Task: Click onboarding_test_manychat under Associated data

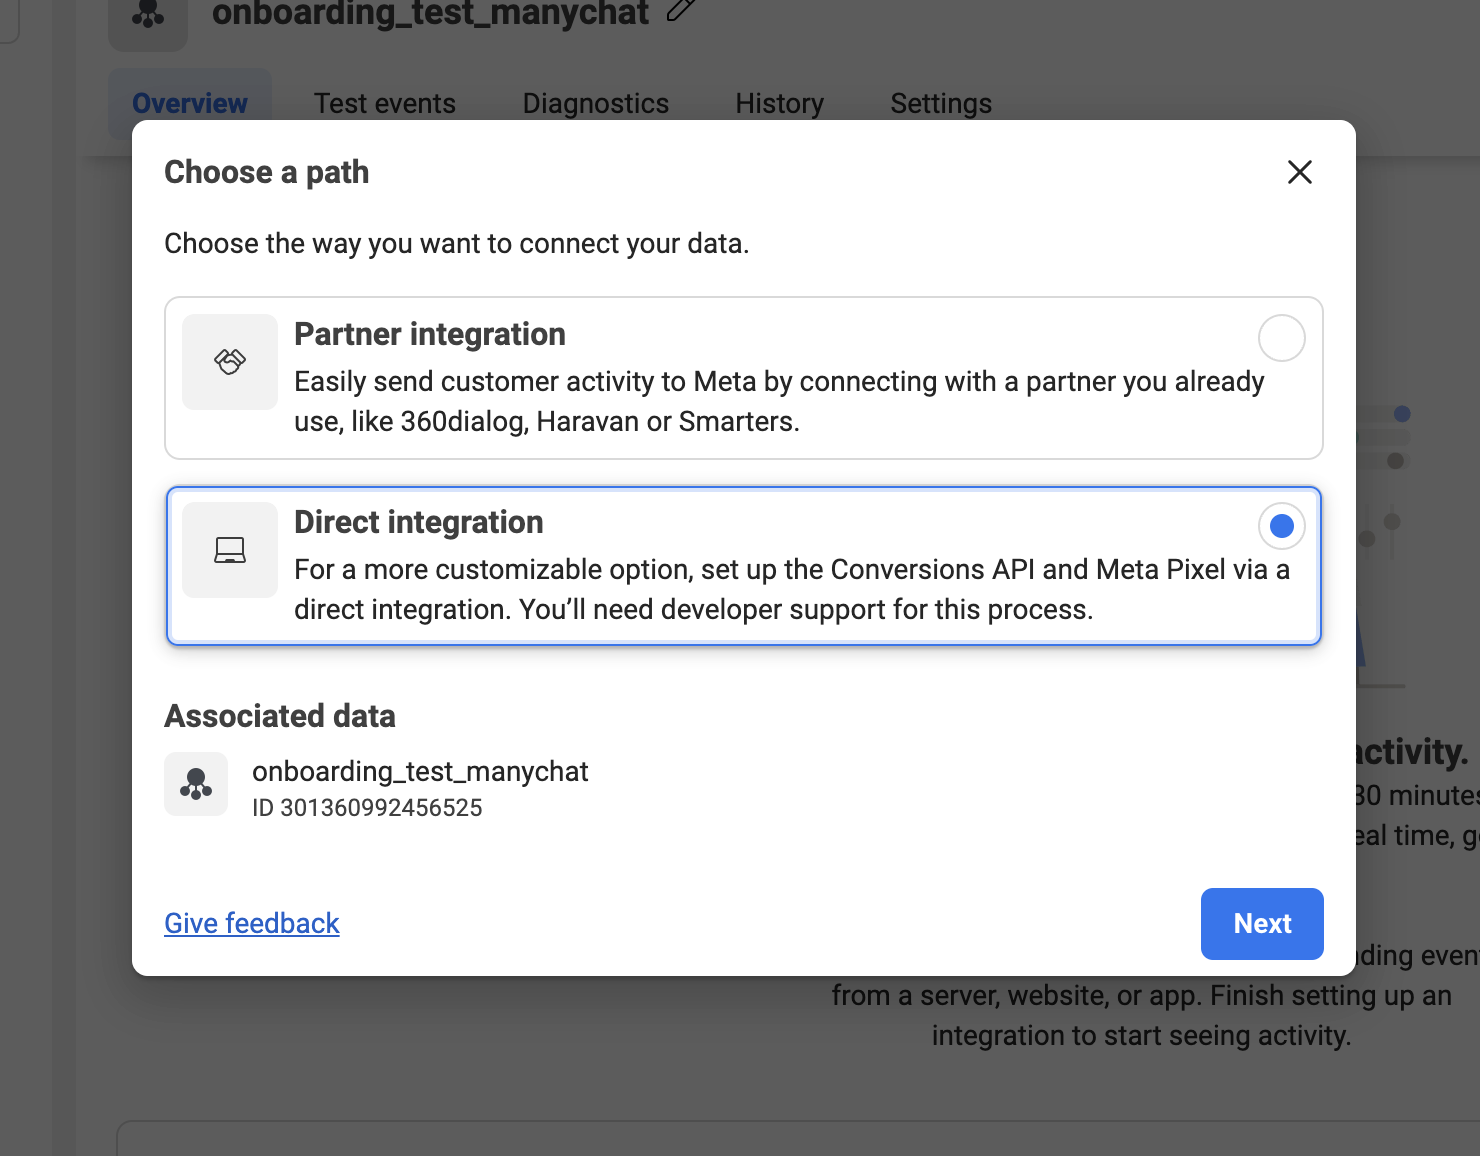Action: 420,772
